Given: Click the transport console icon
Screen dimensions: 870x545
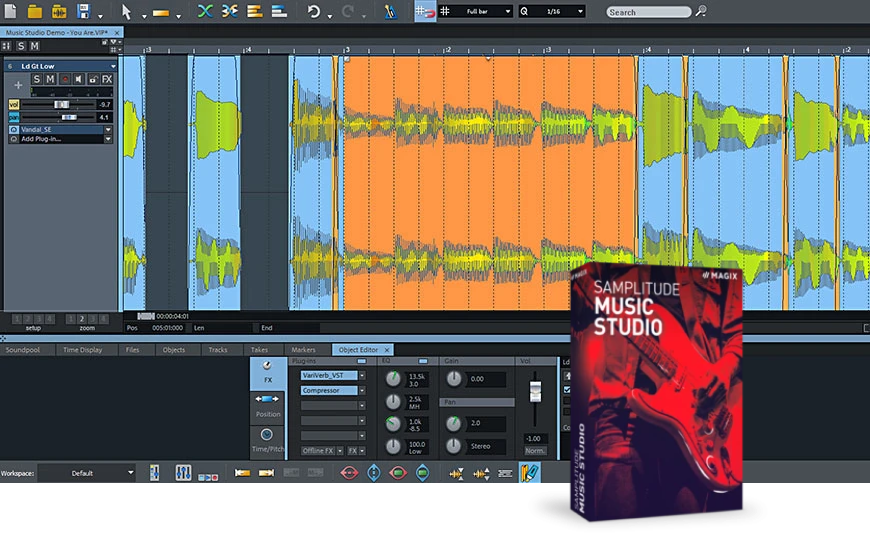Looking at the screenshot, I should (209, 477).
